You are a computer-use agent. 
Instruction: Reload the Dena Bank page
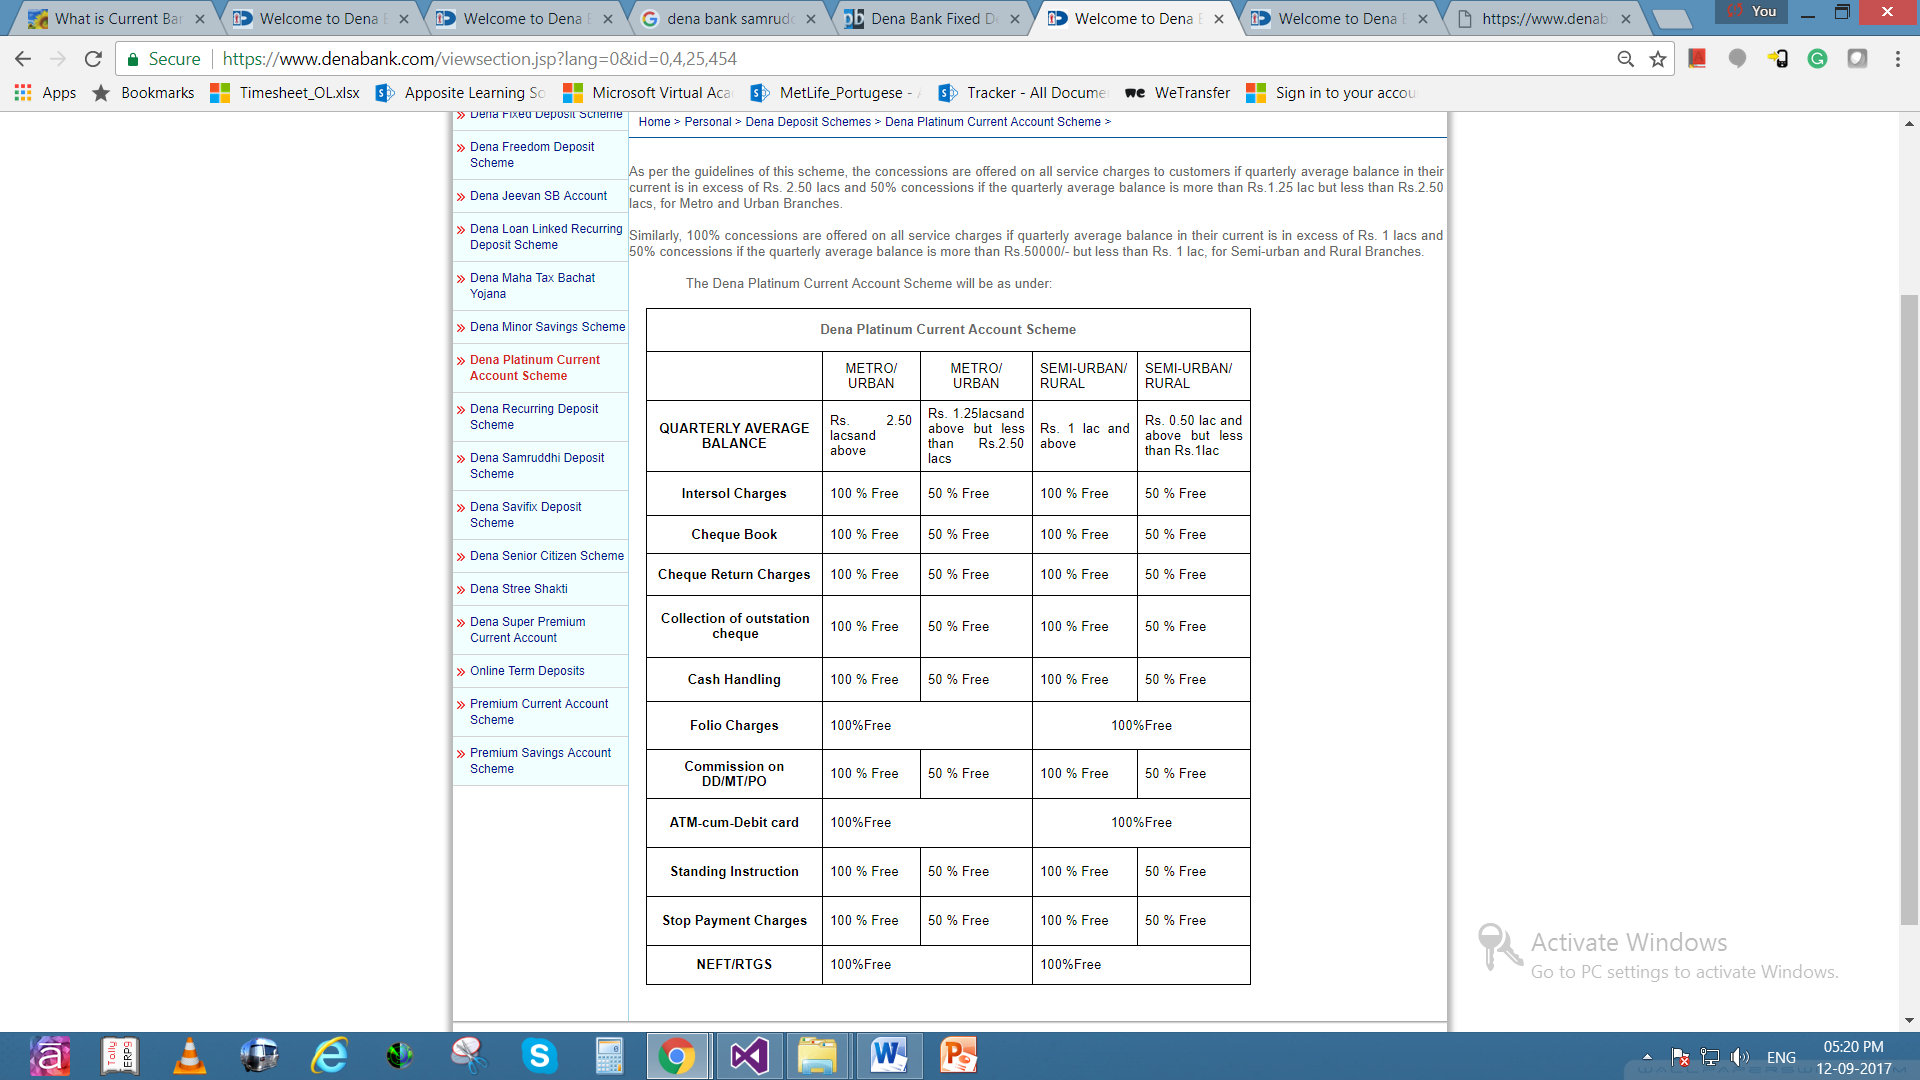[93, 59]
